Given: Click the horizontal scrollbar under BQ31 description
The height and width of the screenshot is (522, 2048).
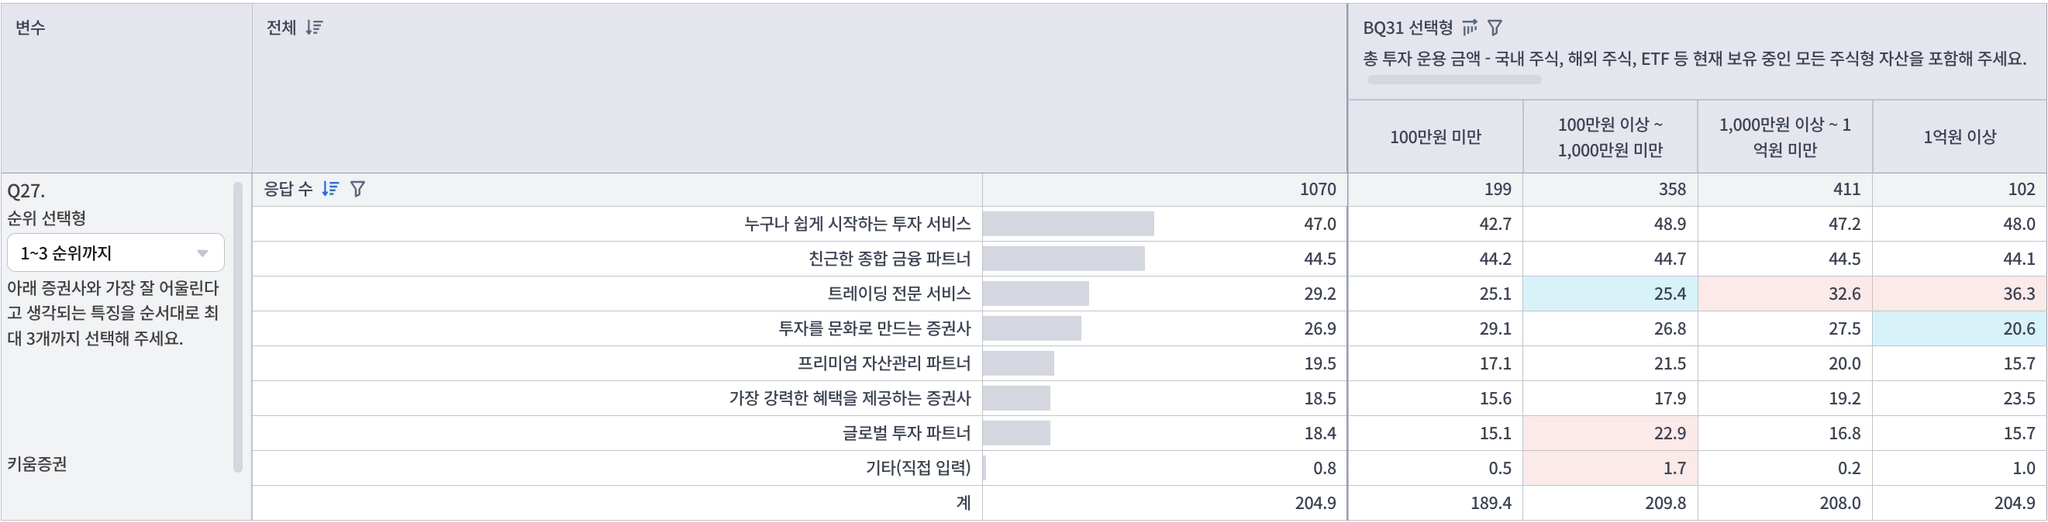Looking at the screenshot, I should pyautogui.click(x=1453, y=80).
